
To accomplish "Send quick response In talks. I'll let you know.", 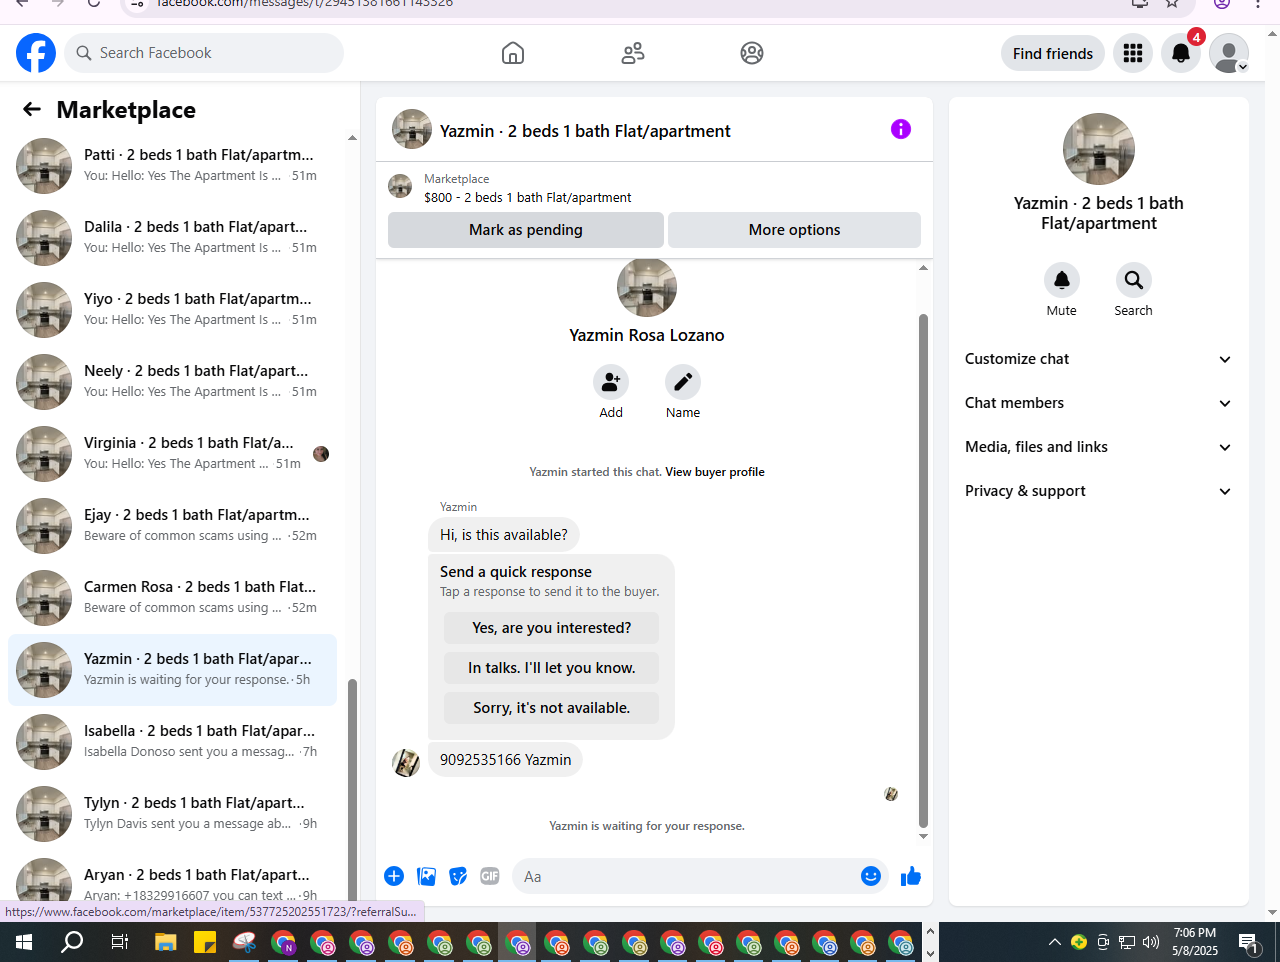I will [x=551, y=668].
